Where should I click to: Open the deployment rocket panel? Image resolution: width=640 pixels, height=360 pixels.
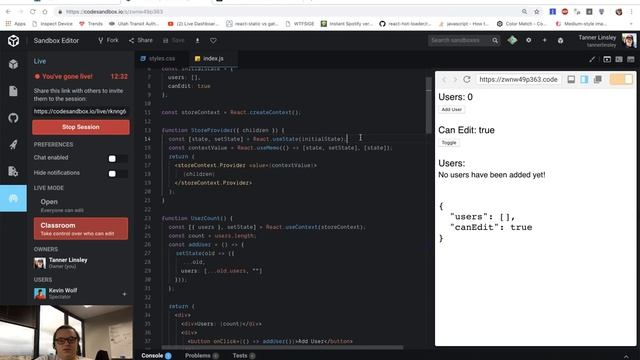13,144
